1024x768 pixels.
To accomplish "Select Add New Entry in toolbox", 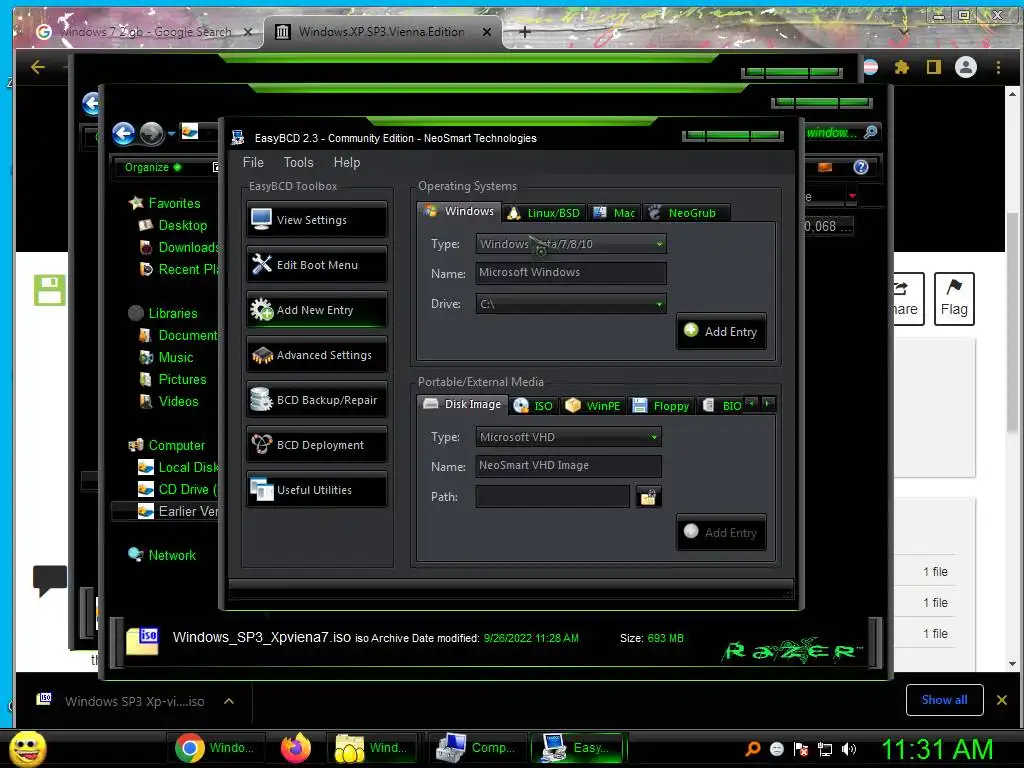I will tap(317, 310).
